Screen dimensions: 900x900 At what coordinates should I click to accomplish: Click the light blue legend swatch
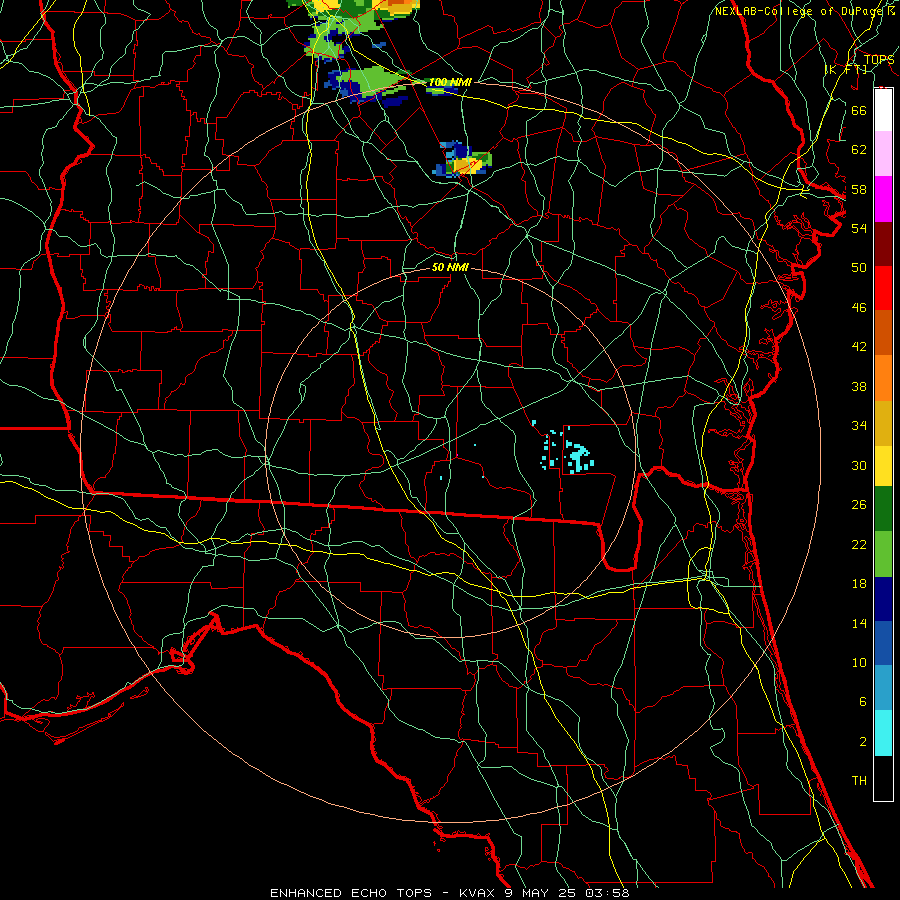(x=883, y=688)
